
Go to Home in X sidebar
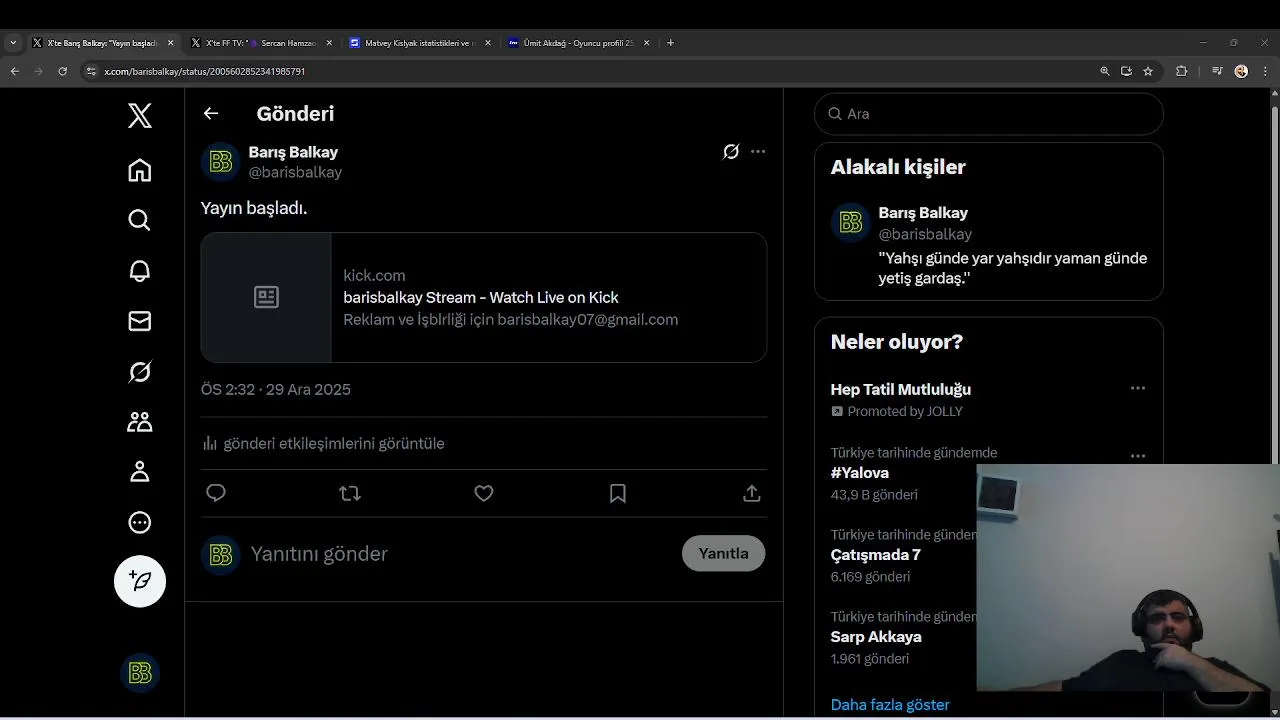pos(140,170)
